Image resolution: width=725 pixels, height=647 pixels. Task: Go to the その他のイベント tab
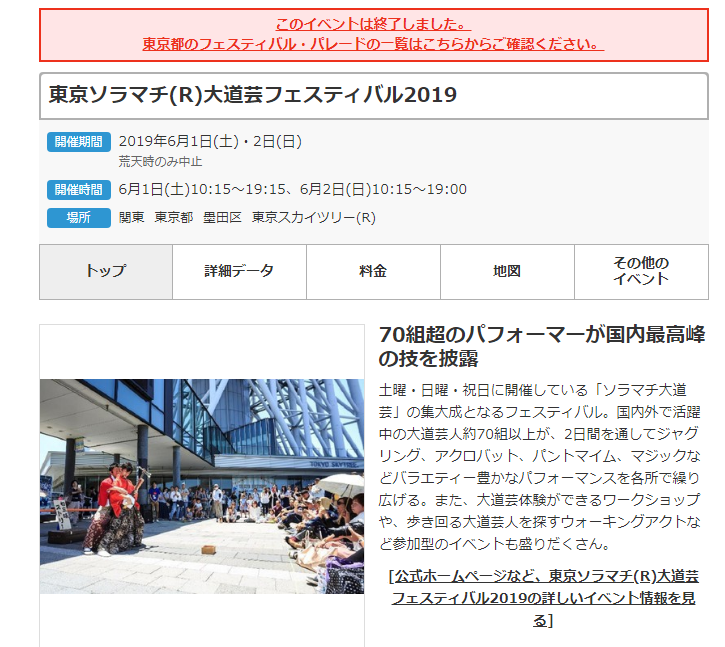tap(641, 272)
